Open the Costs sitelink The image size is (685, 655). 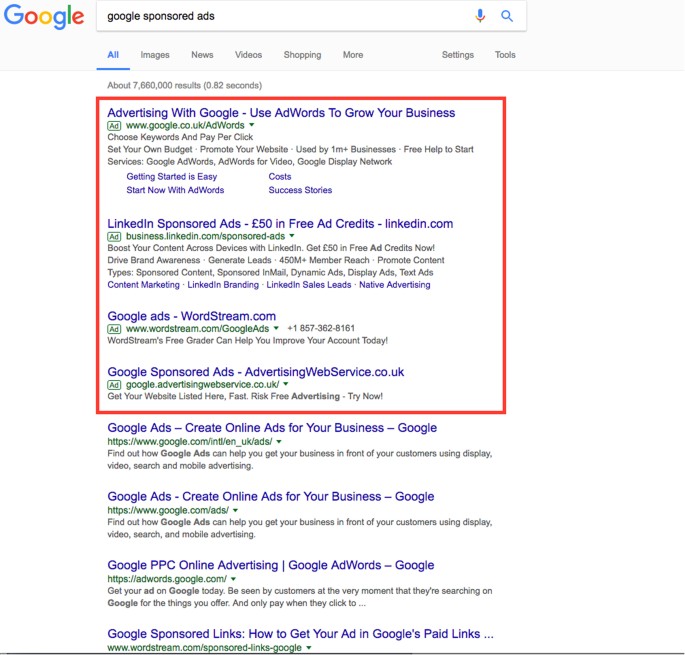pos(280,177)
